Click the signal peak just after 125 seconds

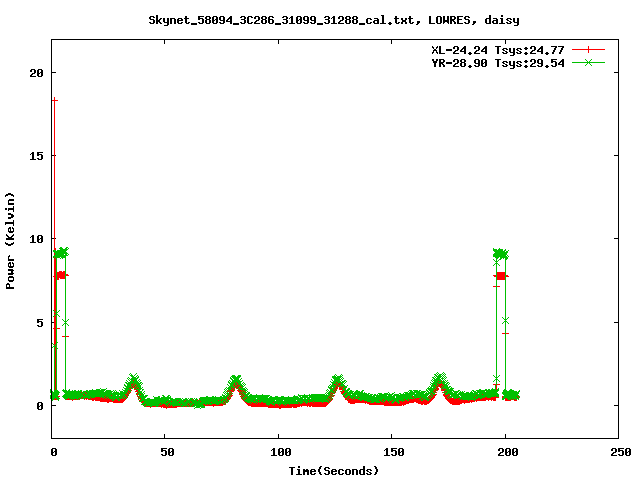click(x=338, y=380)
